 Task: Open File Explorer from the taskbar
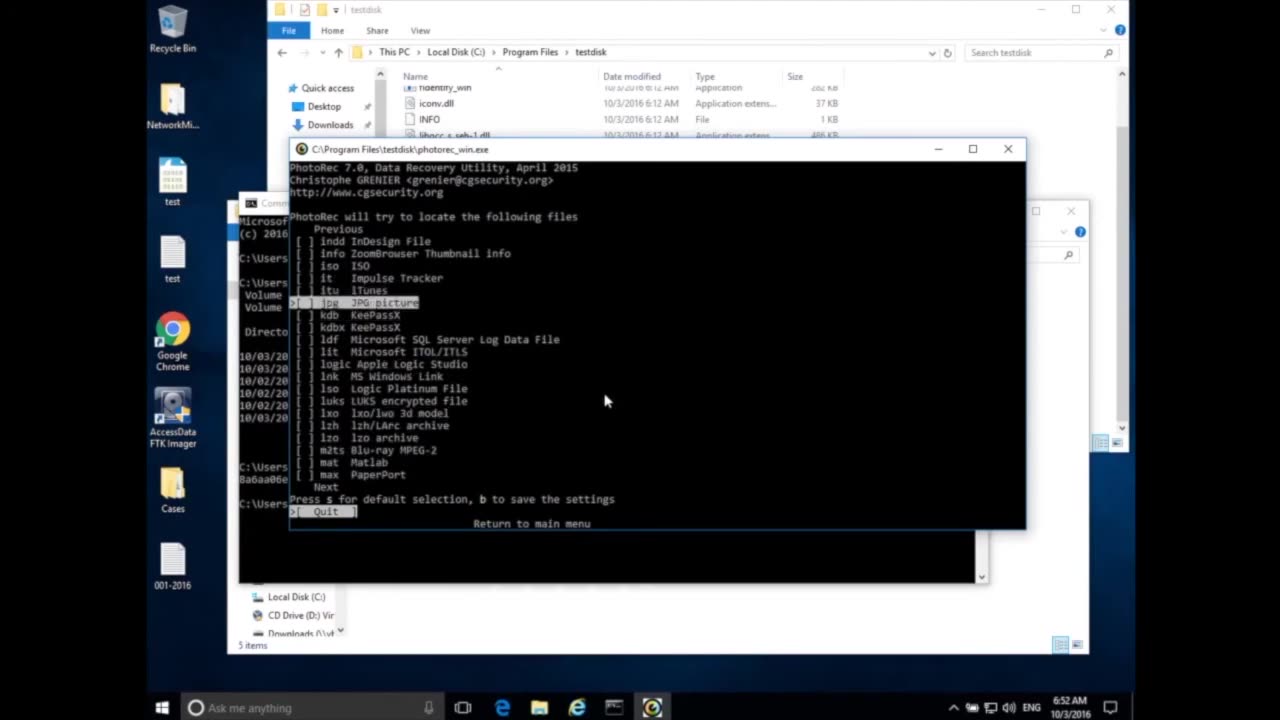click(x=539, y=708)
